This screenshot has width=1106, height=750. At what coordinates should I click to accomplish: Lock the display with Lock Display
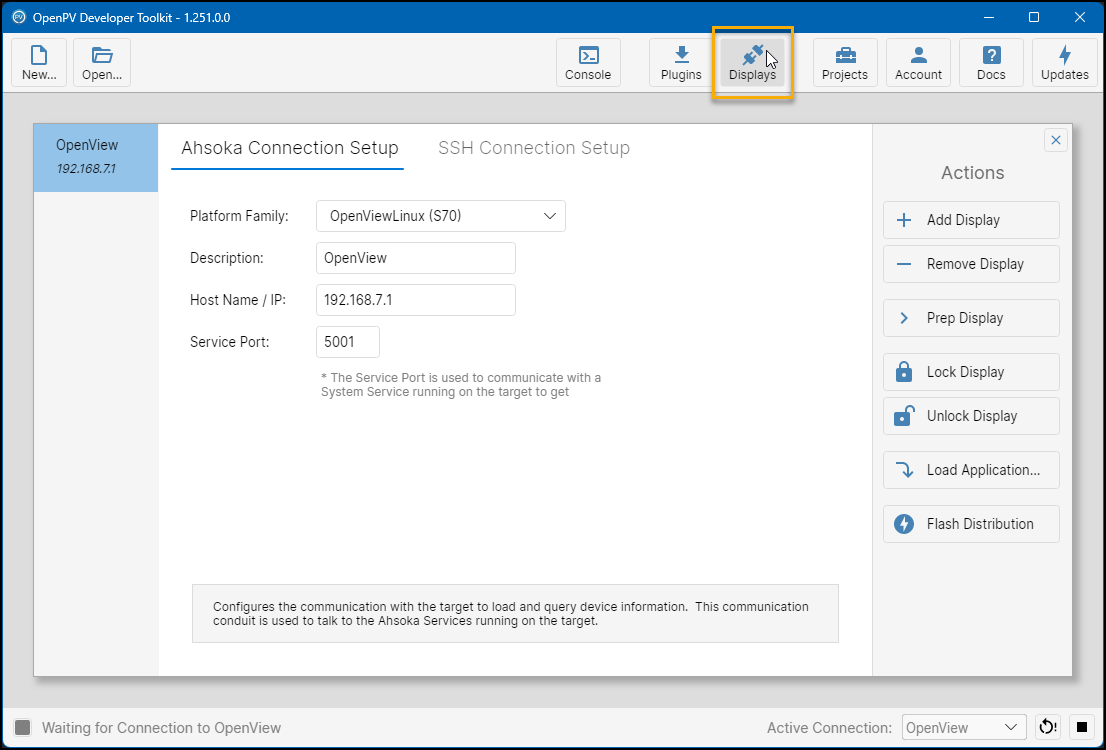971,372
